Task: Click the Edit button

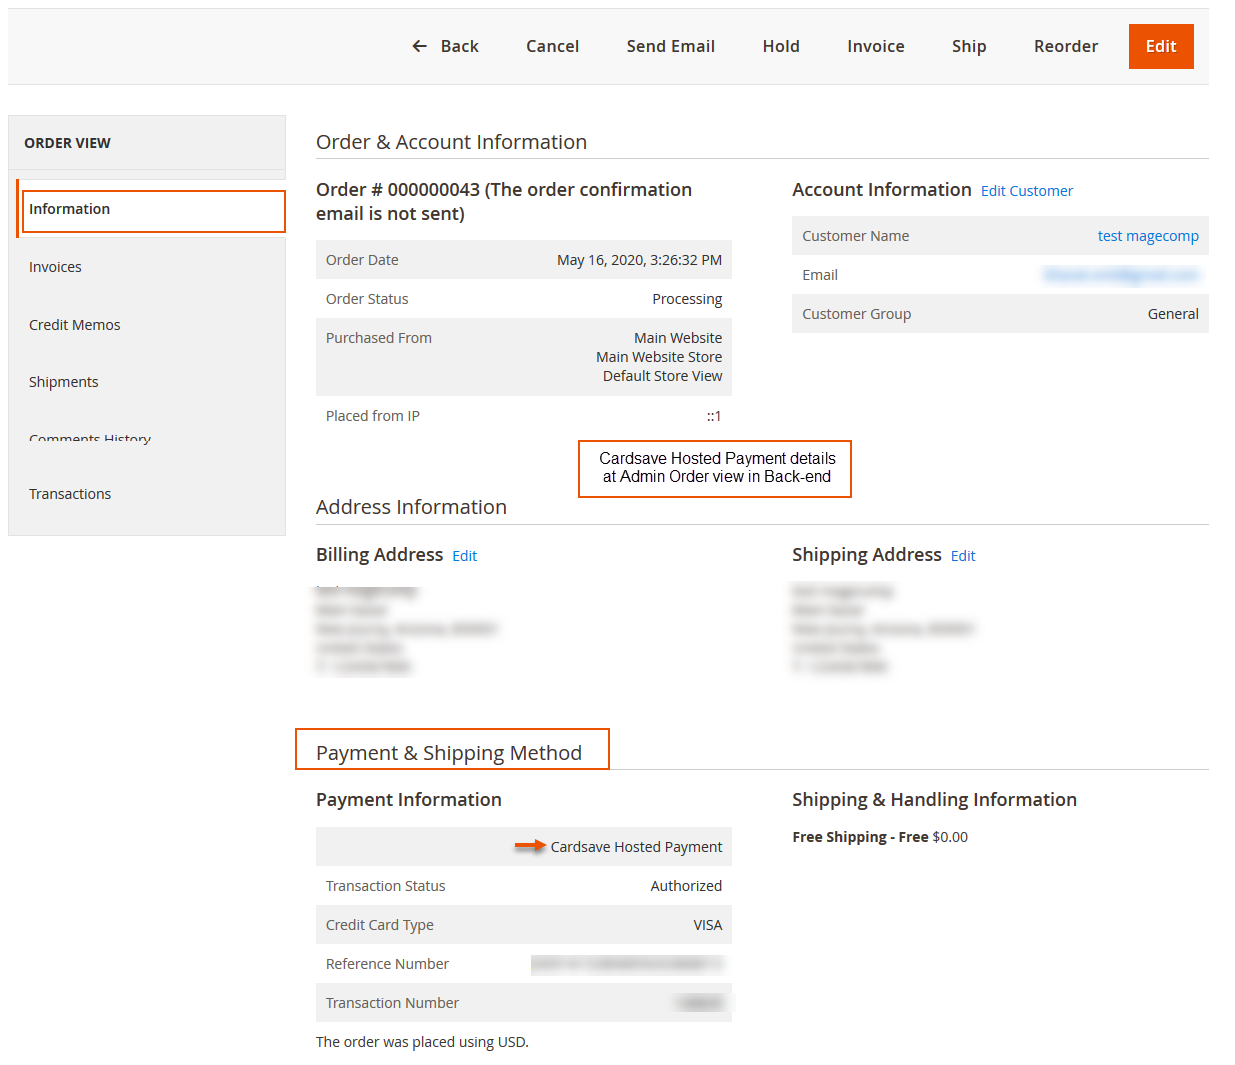Action: click(x=1160, y=46)
